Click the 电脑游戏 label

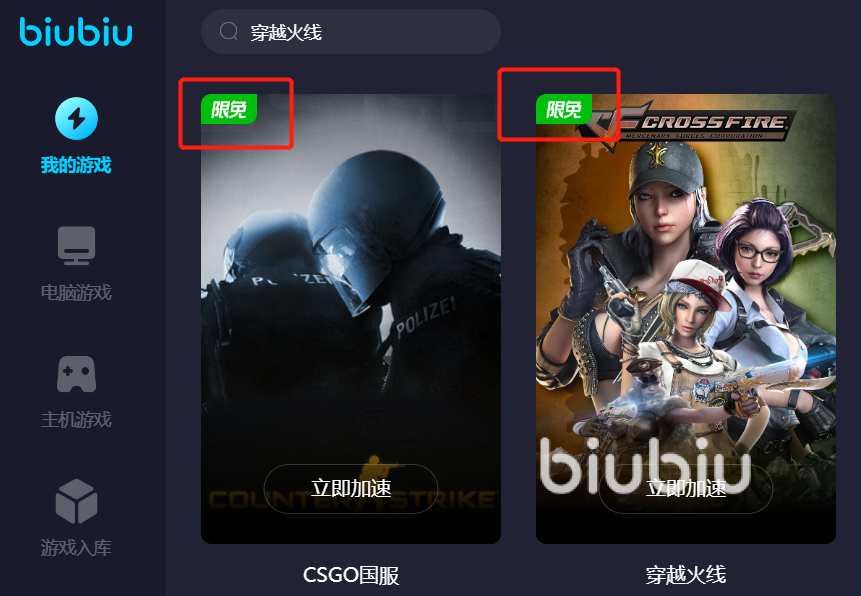point(76,292)
